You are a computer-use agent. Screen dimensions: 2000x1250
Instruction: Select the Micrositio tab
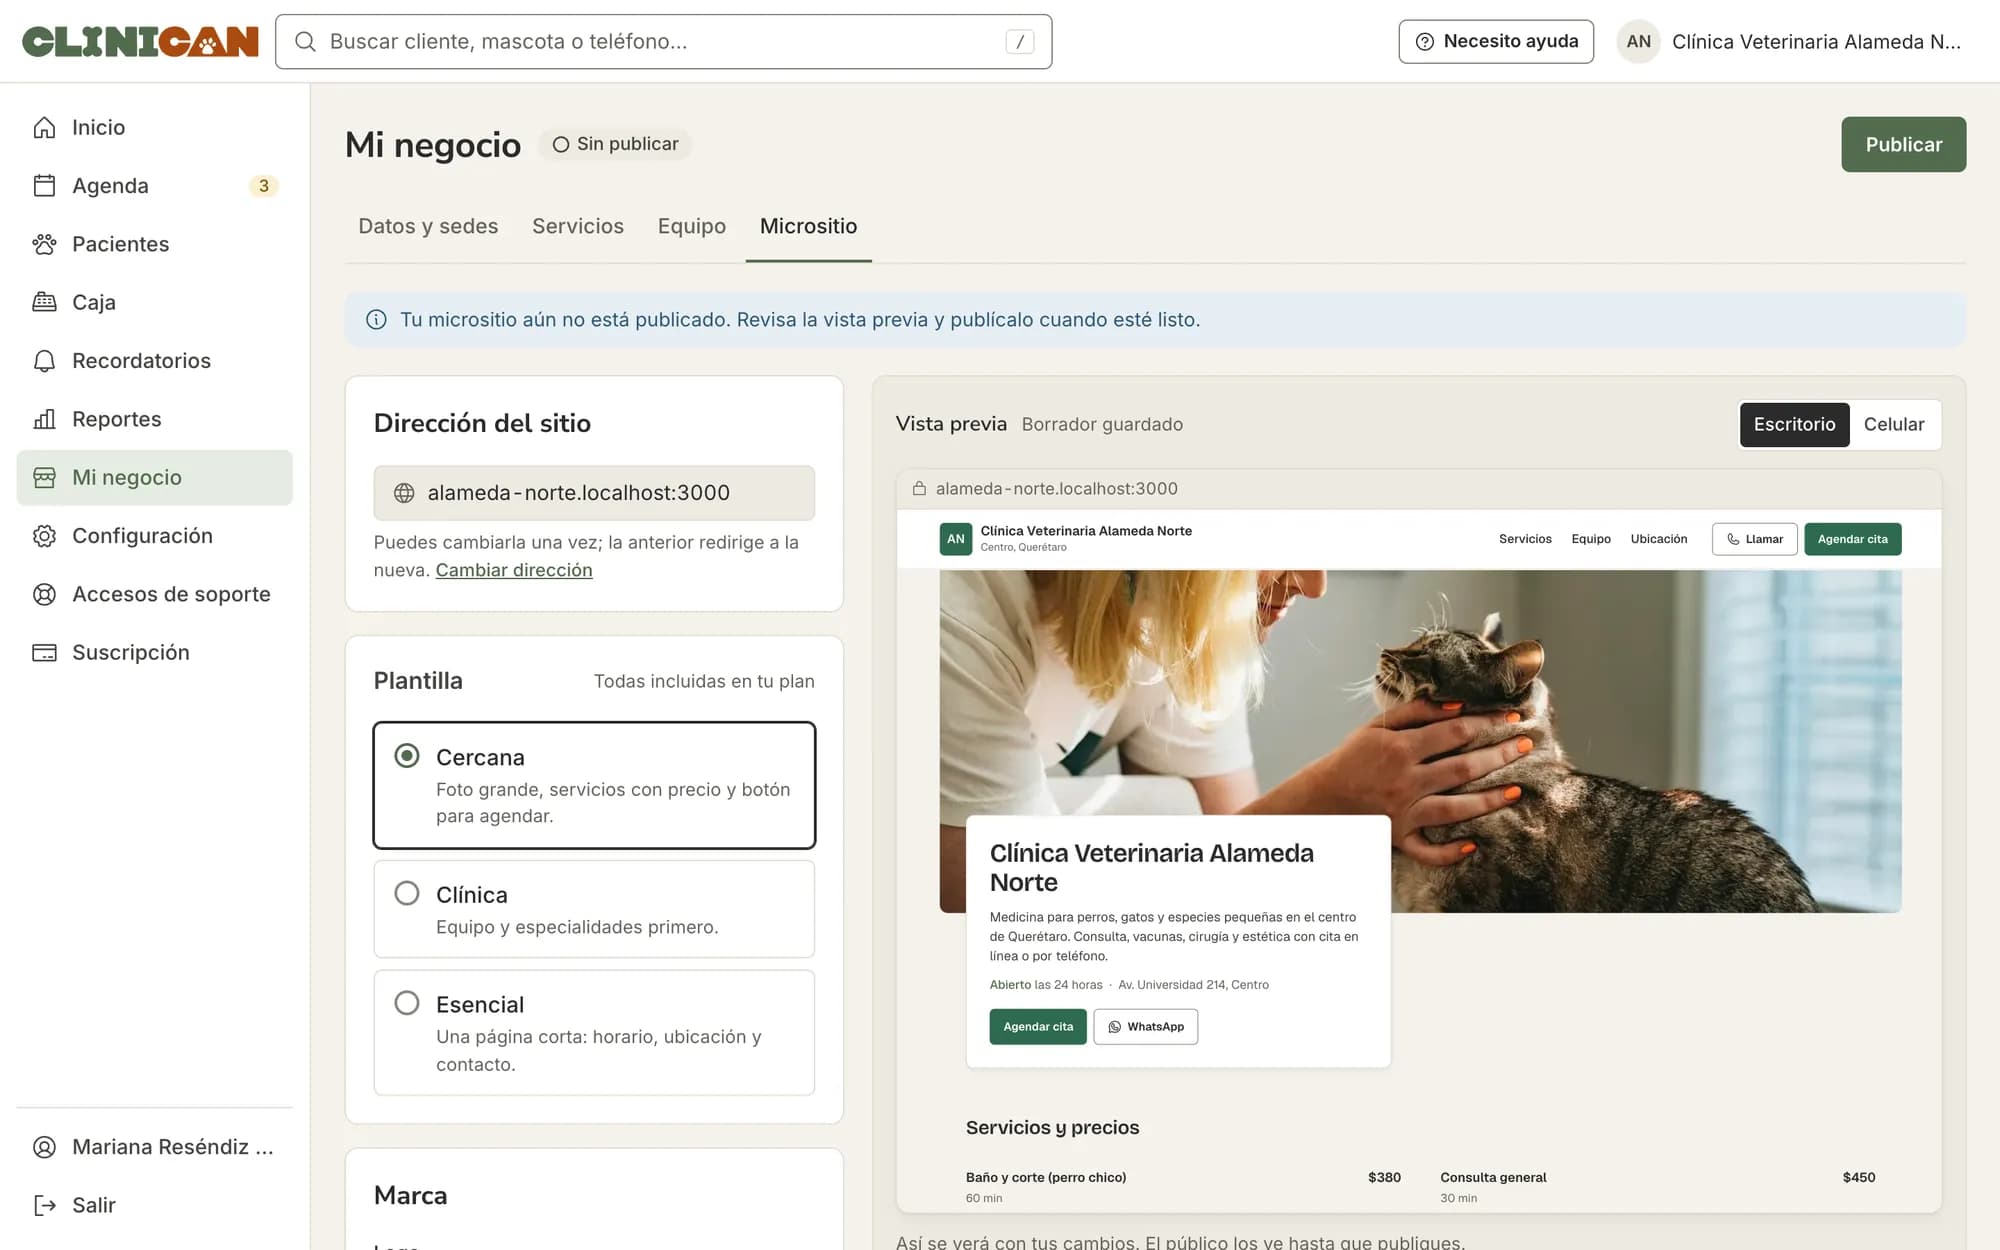pos(808,226)
